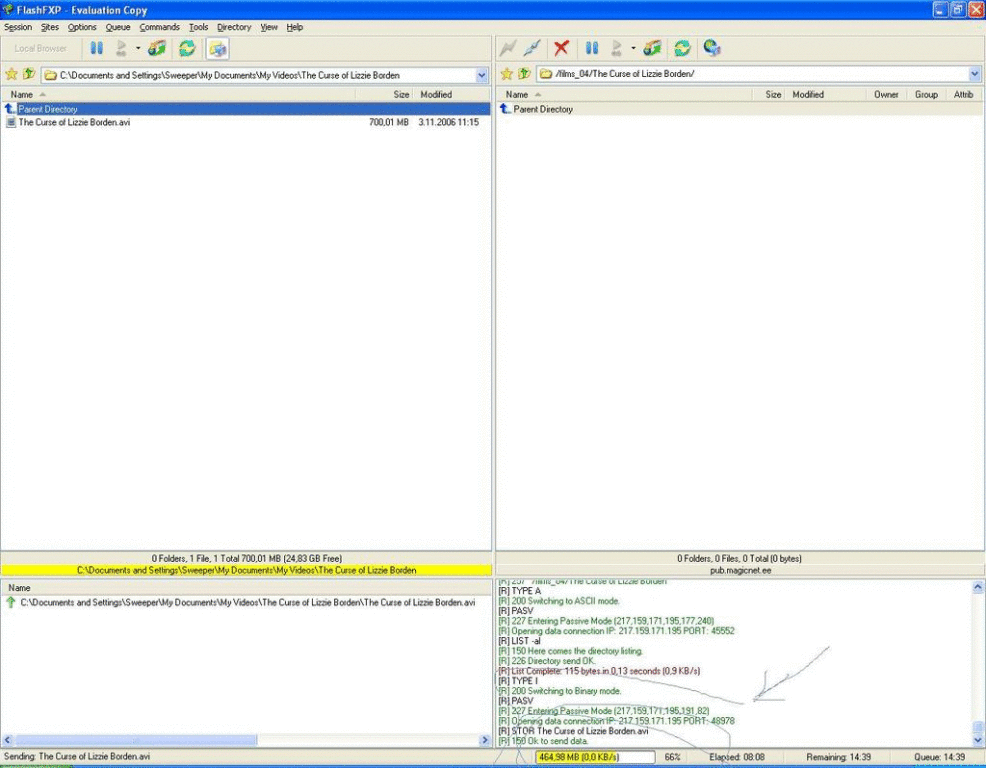This screenshot has height=768, width=986.
Task: Abort the operation with the red X
Action: [561, 48]
